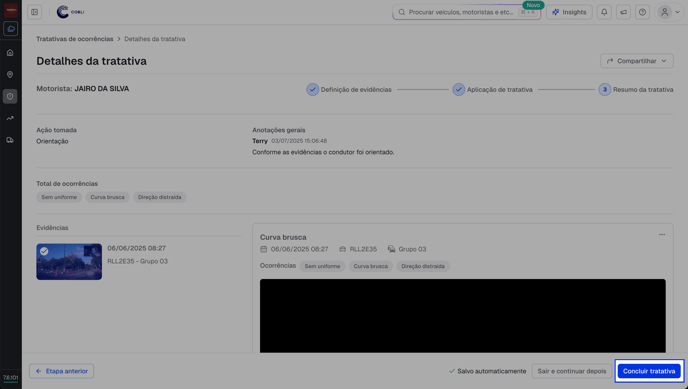Click Concluir tratativa button
Image resolution: width=688 pixels, height=389 pixels.
(649, 371)
